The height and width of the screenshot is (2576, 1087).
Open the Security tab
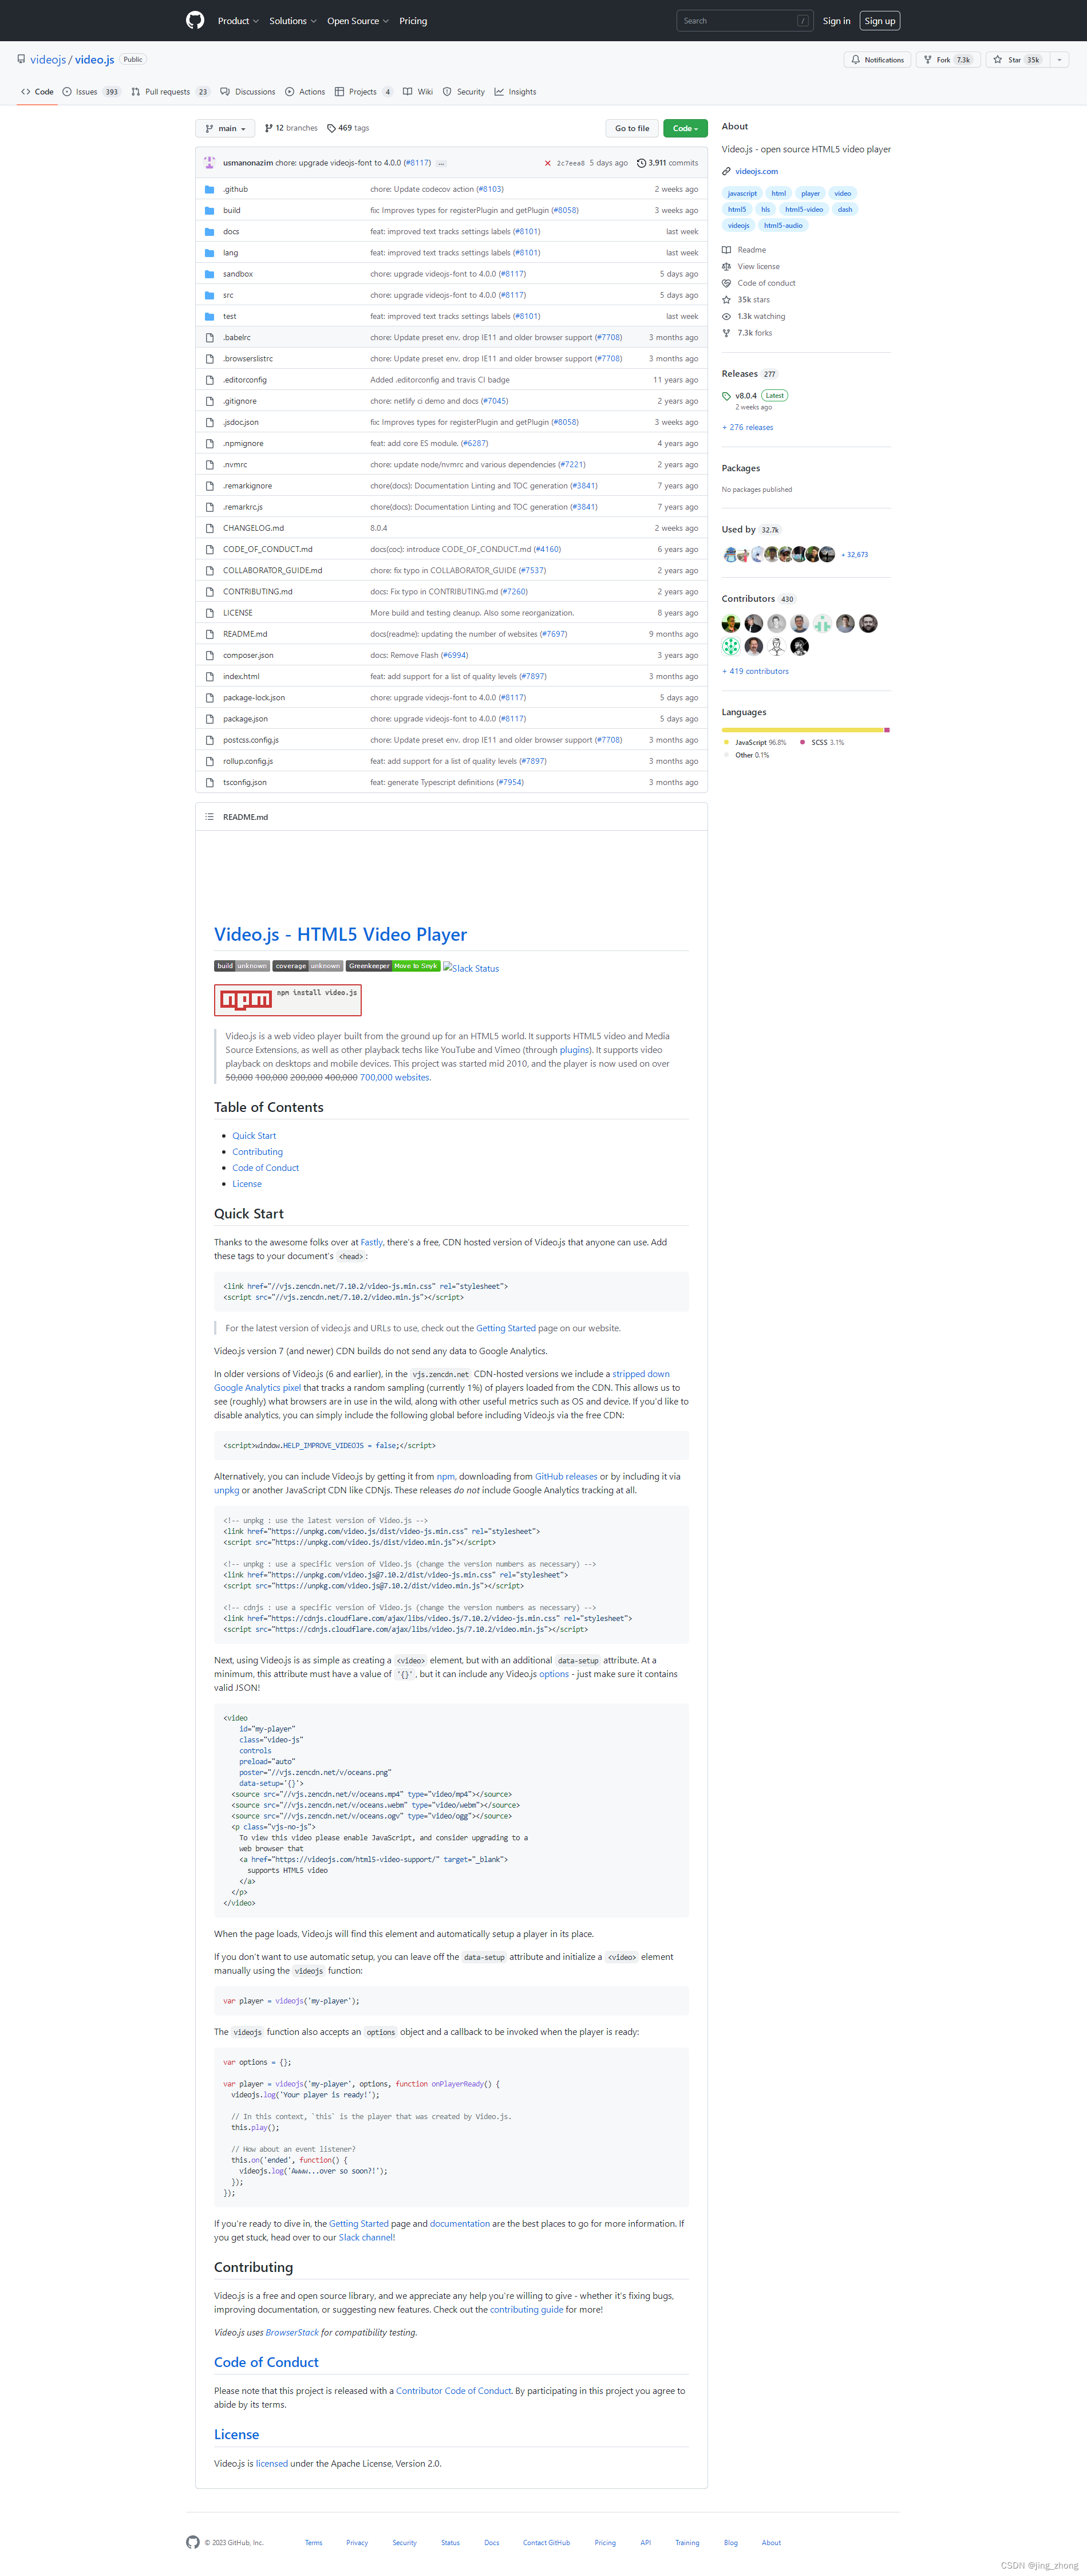click(x=464, y=92)
